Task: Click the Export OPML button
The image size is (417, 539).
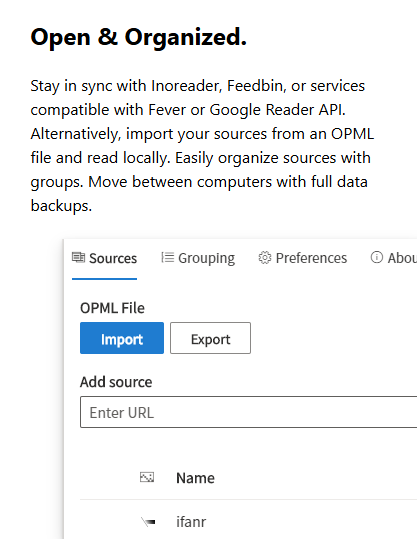Action: point(210,338)
